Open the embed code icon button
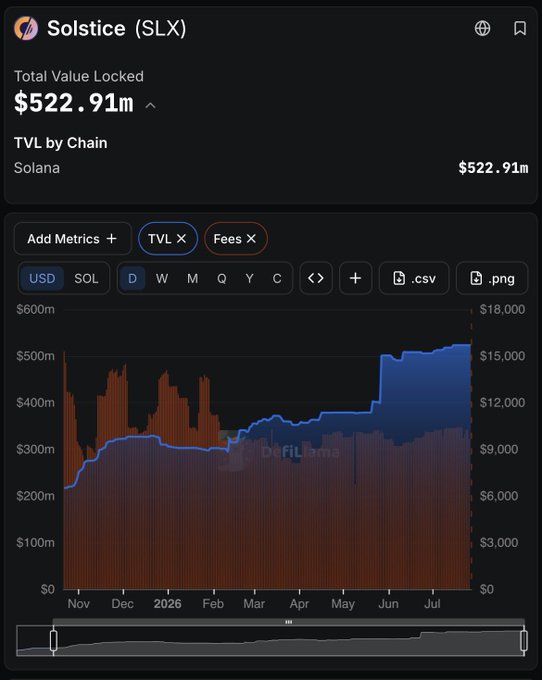This screenshot has width=542, height=680. pyautogui.click(x=316, y=278)
